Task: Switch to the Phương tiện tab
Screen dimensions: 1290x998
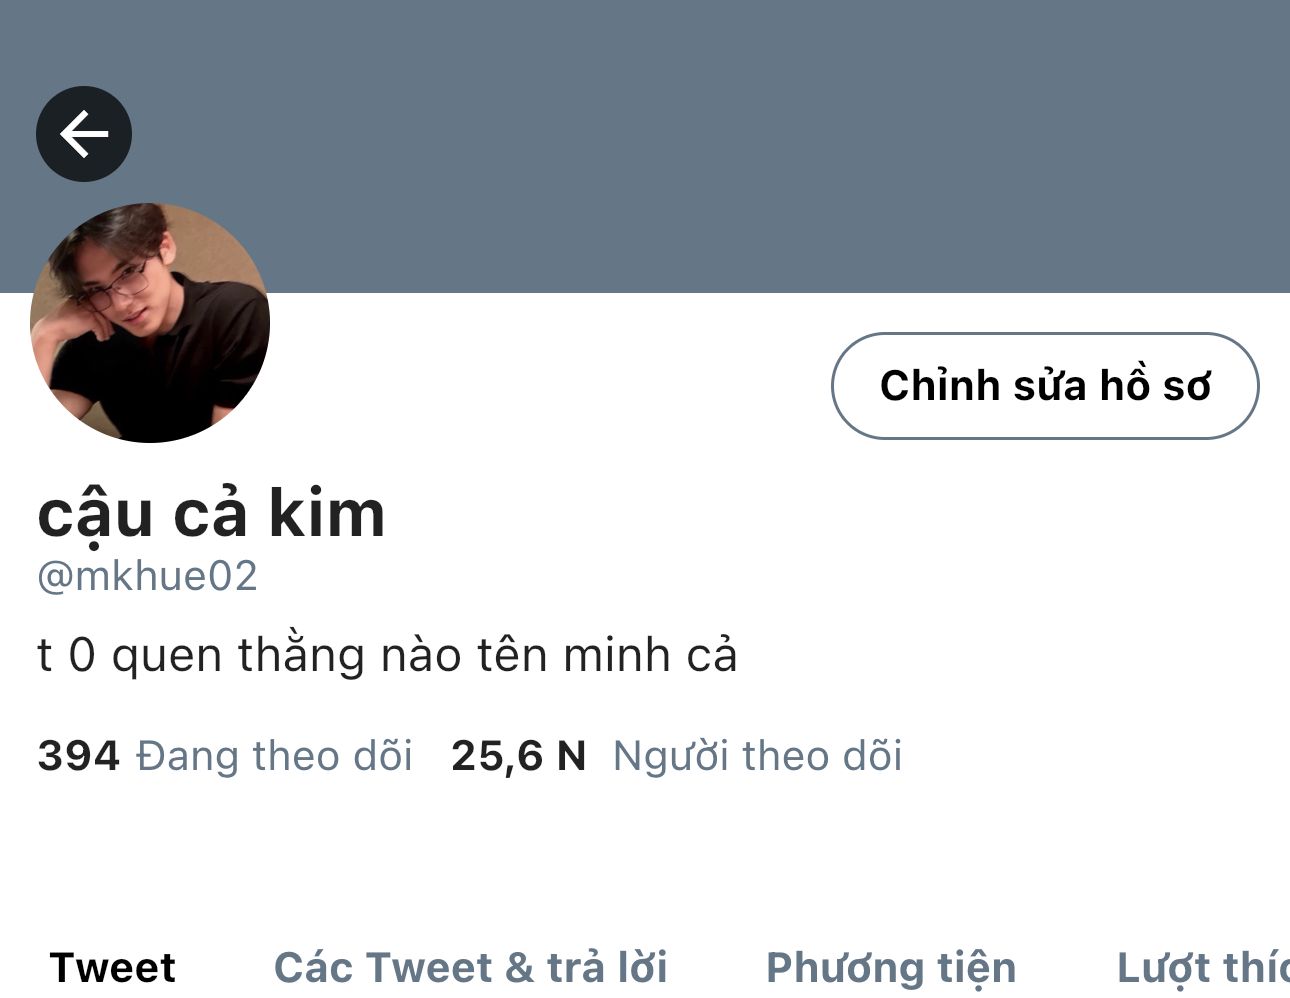Action: coord(891,967)
